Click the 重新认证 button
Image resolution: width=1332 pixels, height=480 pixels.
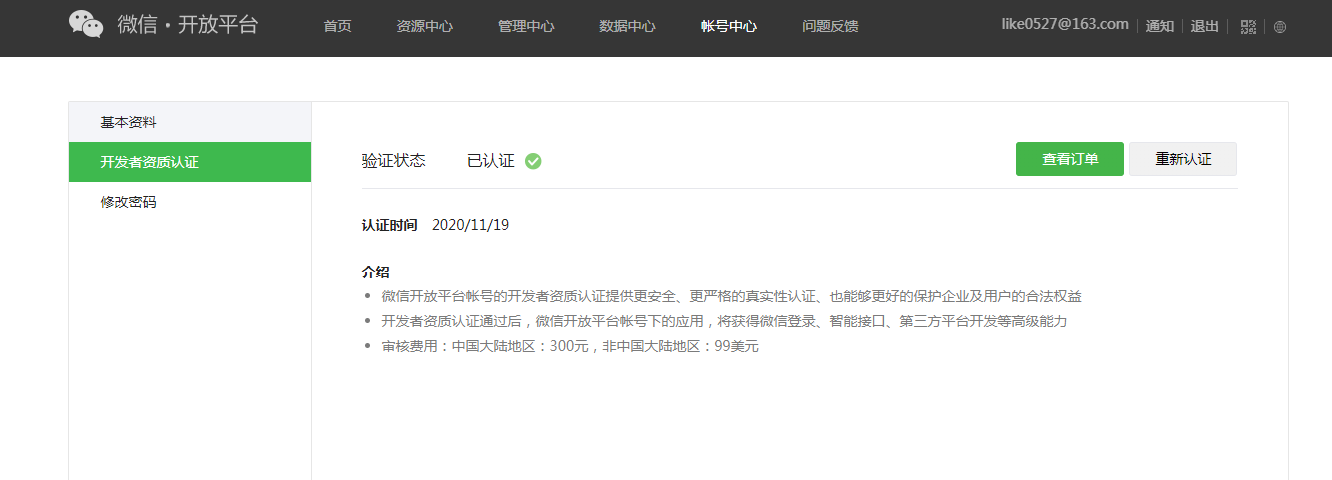[x=1183, y=159]
